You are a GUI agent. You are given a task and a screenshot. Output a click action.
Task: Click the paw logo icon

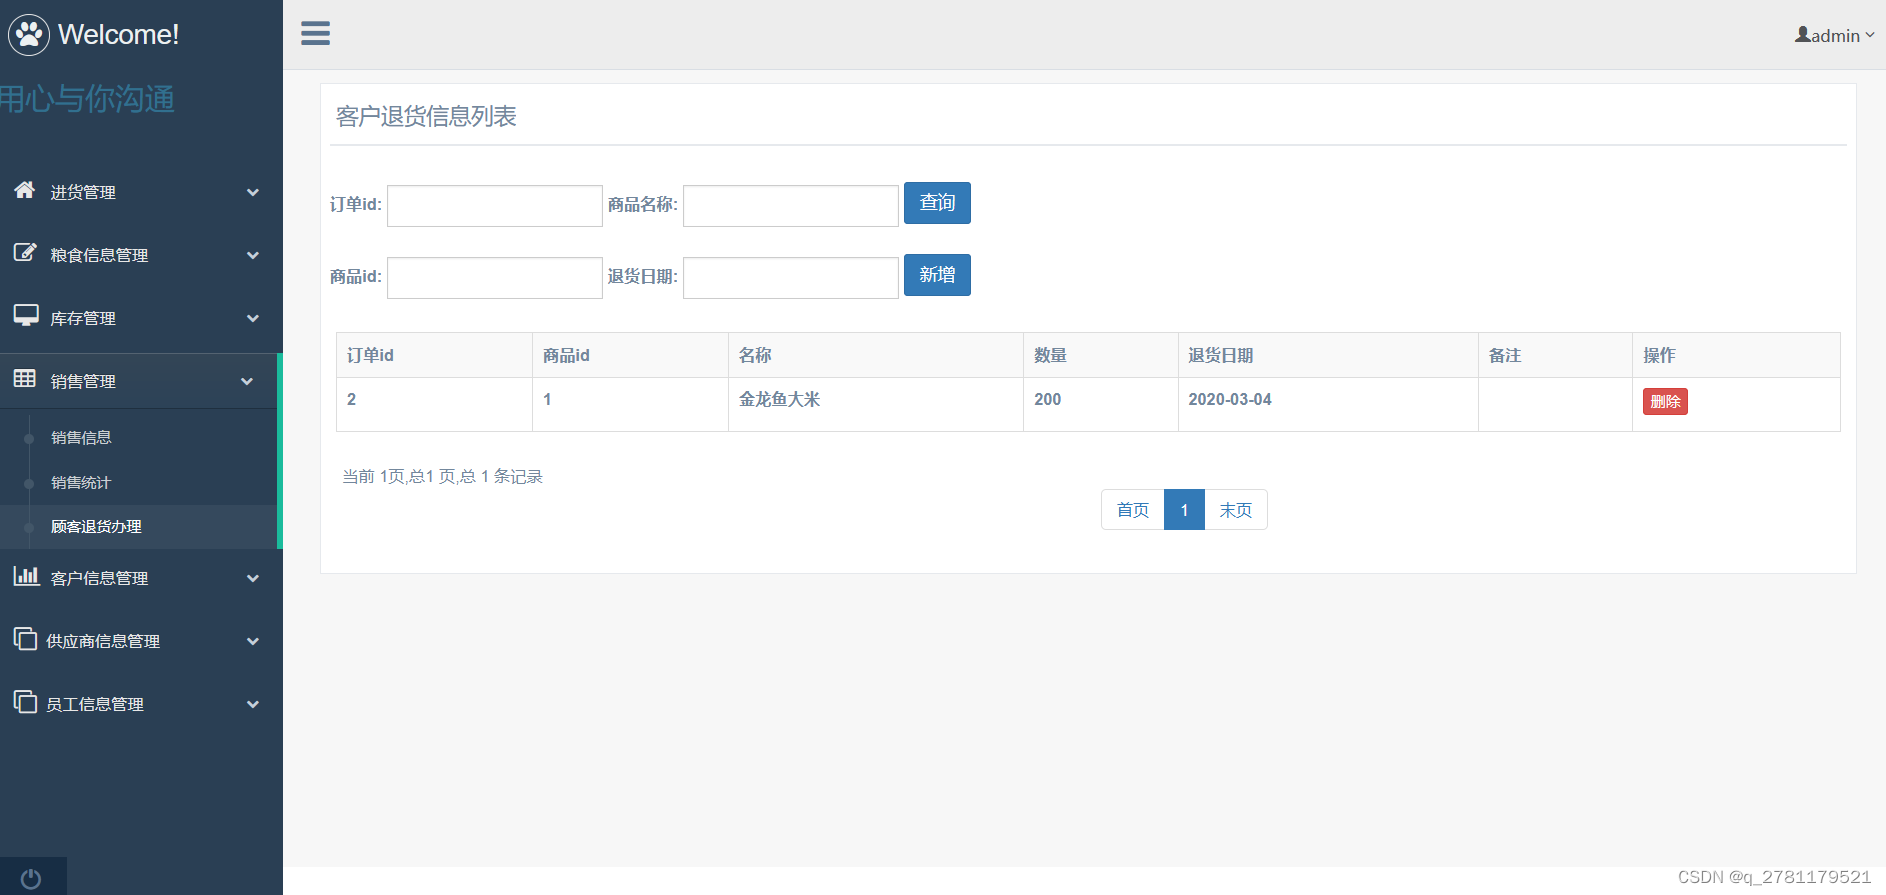point(29,35)
